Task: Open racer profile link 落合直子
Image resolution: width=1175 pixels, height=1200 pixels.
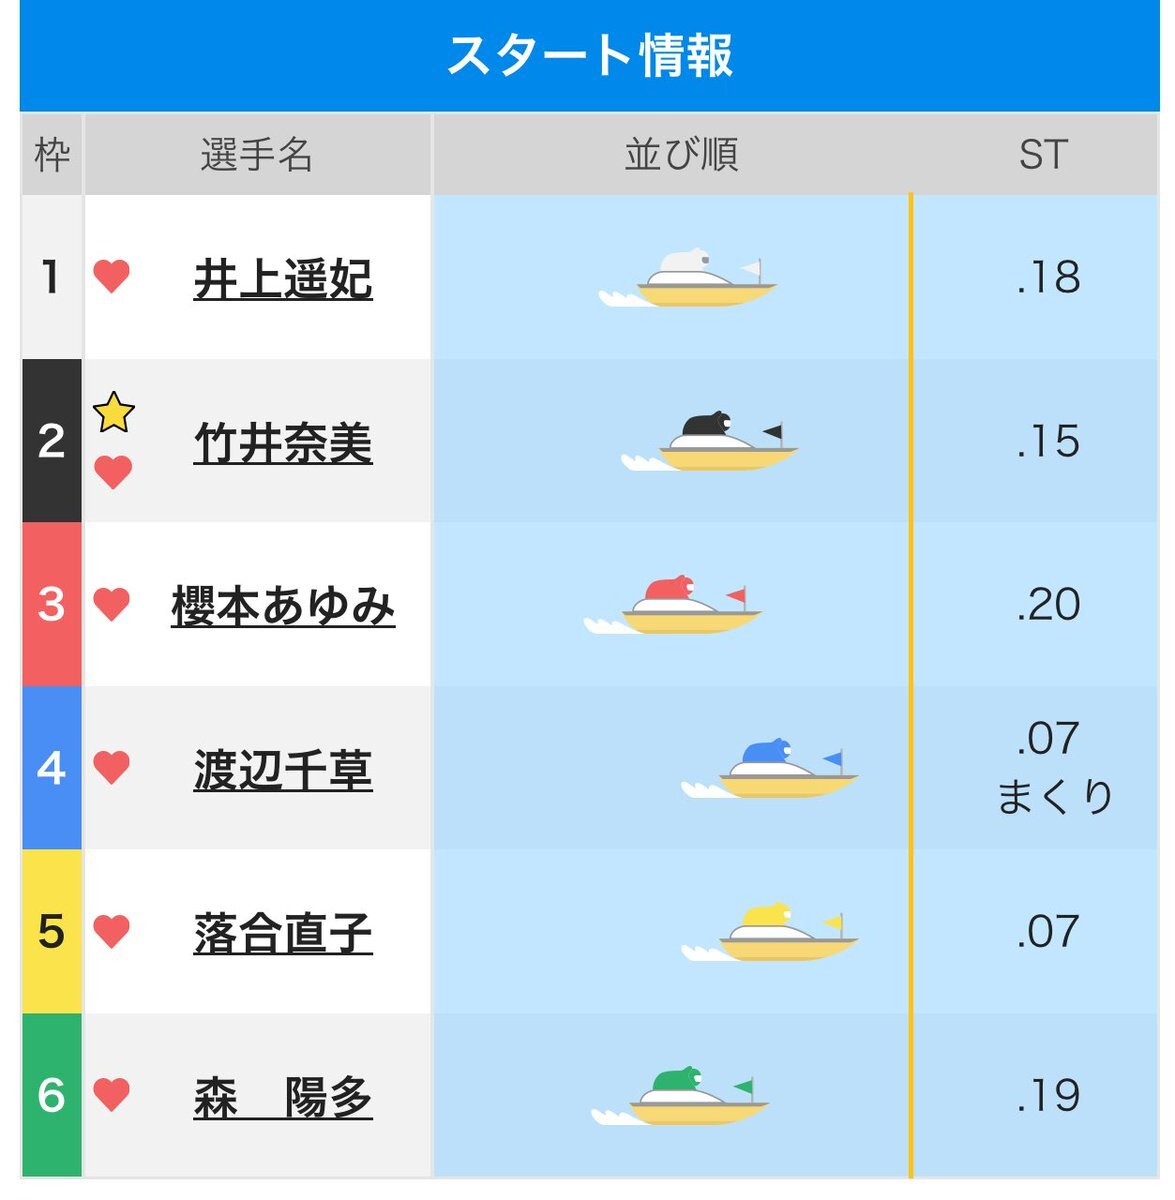Action: tap(283, 933)
